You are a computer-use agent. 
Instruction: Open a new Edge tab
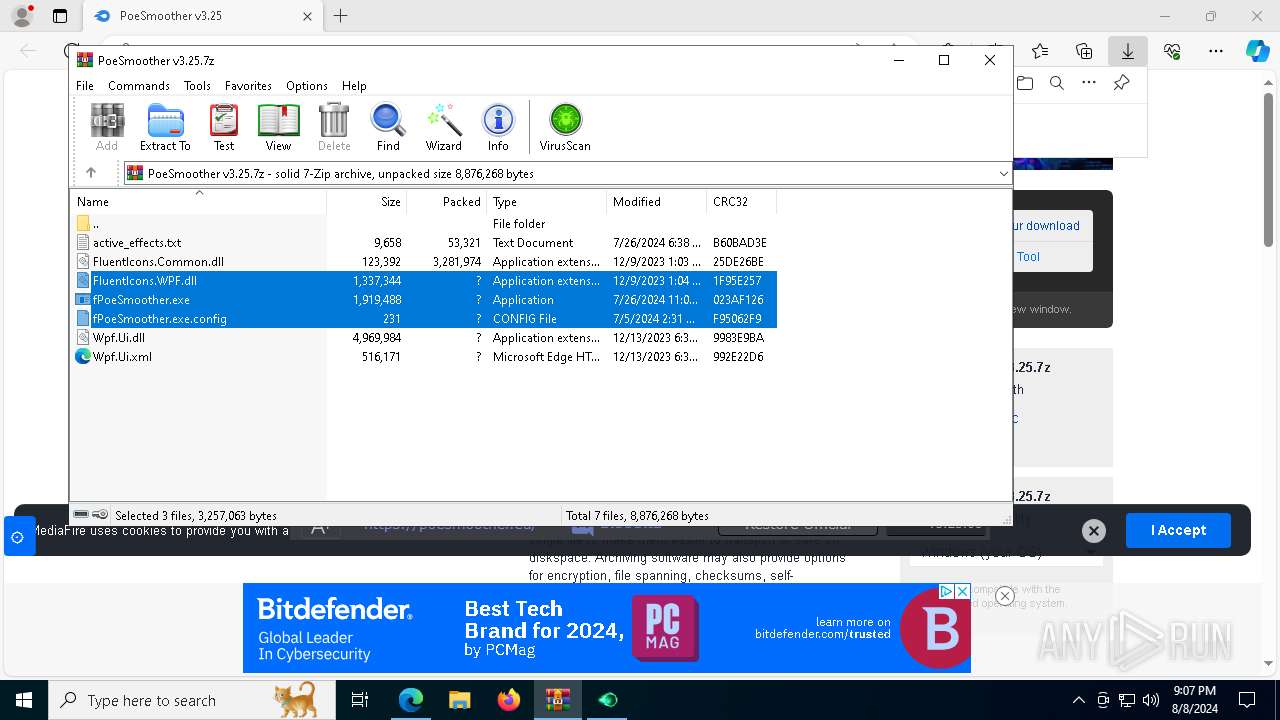pos(340,16)
